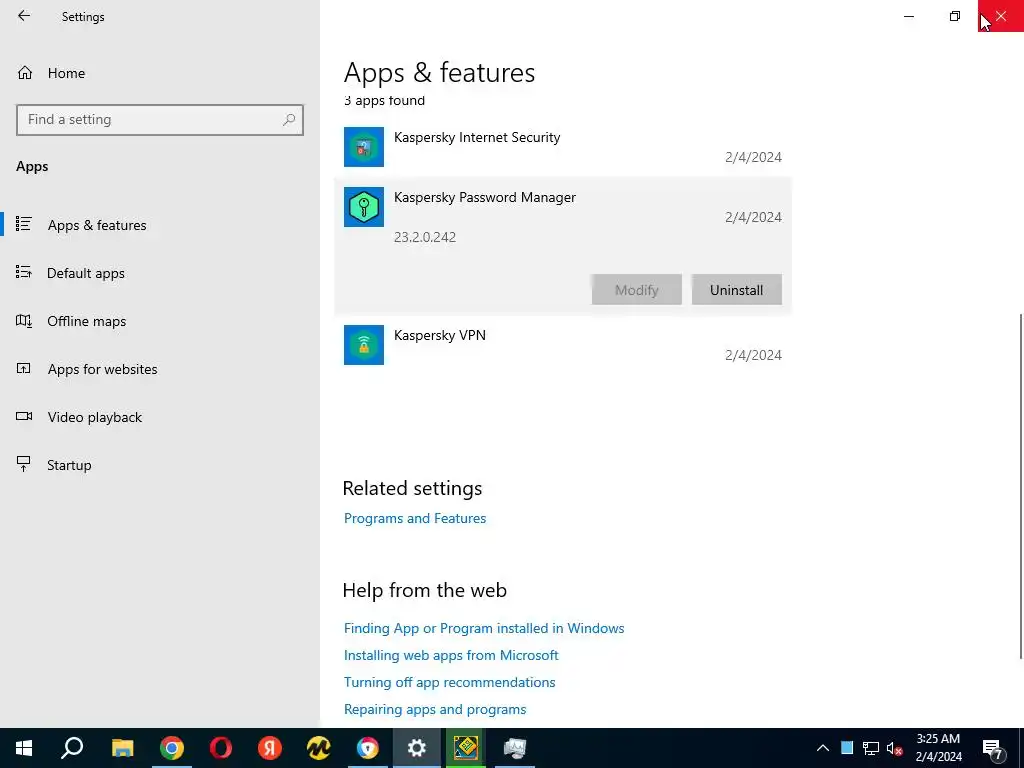Open Installing web apps from Microsoft link
The height and width of the screenshot is (768, 1024).
click(x=451, y=655)
